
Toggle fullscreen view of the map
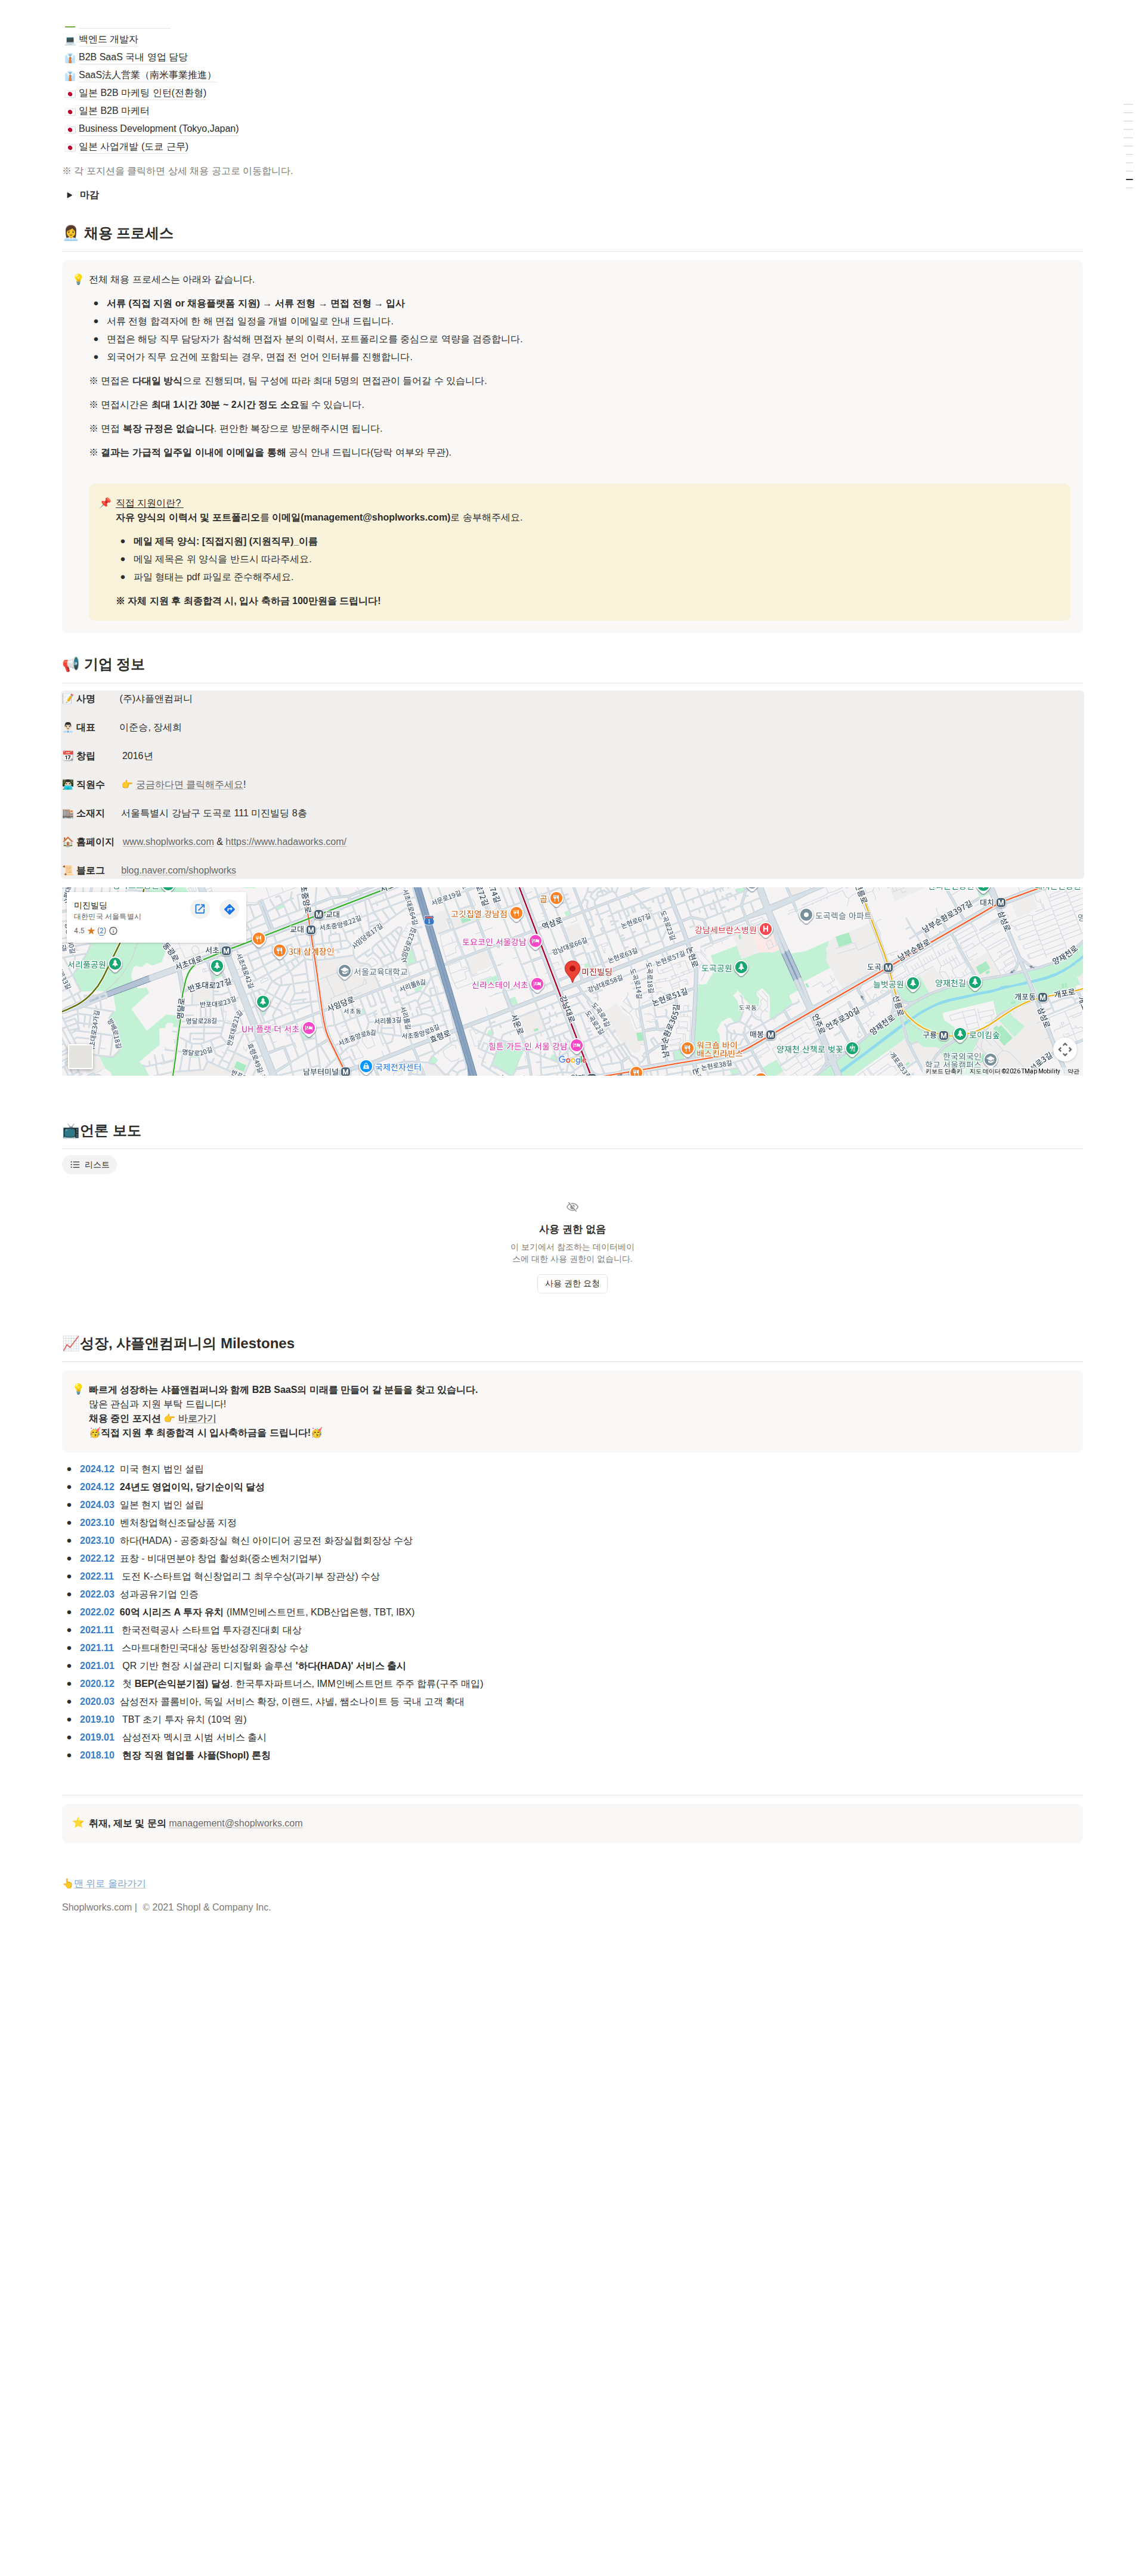tap(1065, 1049)
